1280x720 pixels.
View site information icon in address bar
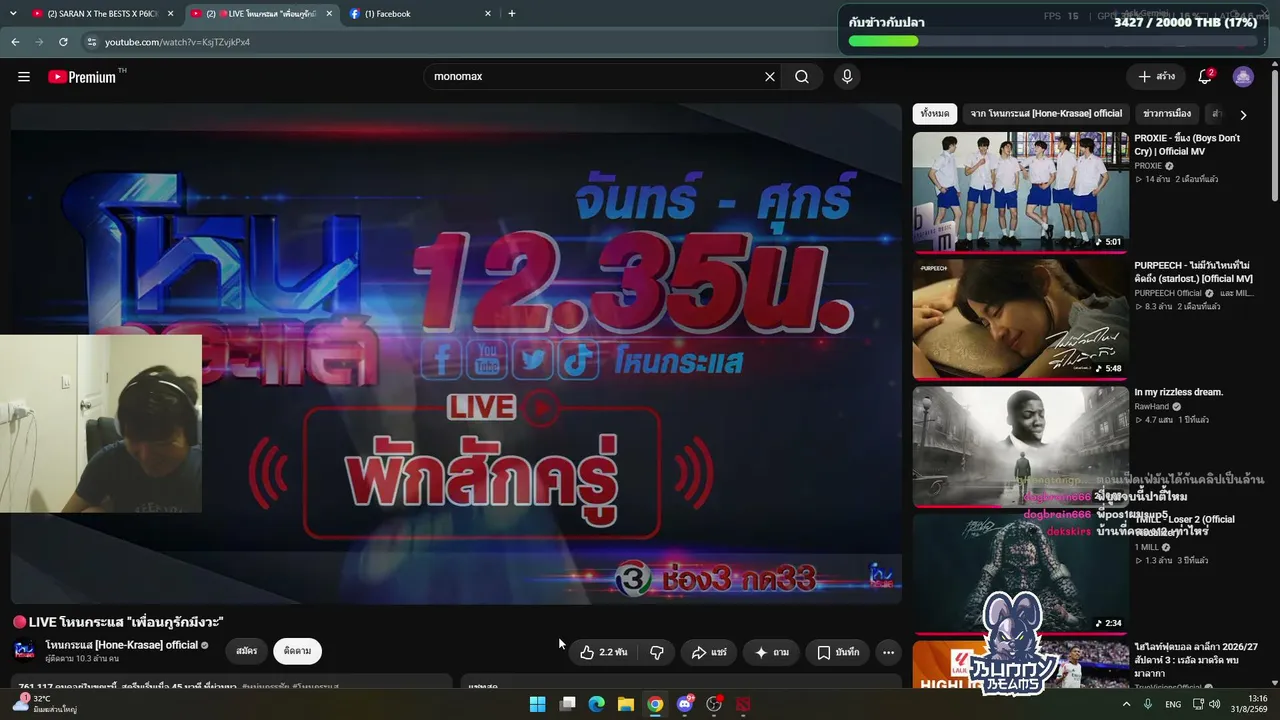pyautogui.click(x=92, y=42)
